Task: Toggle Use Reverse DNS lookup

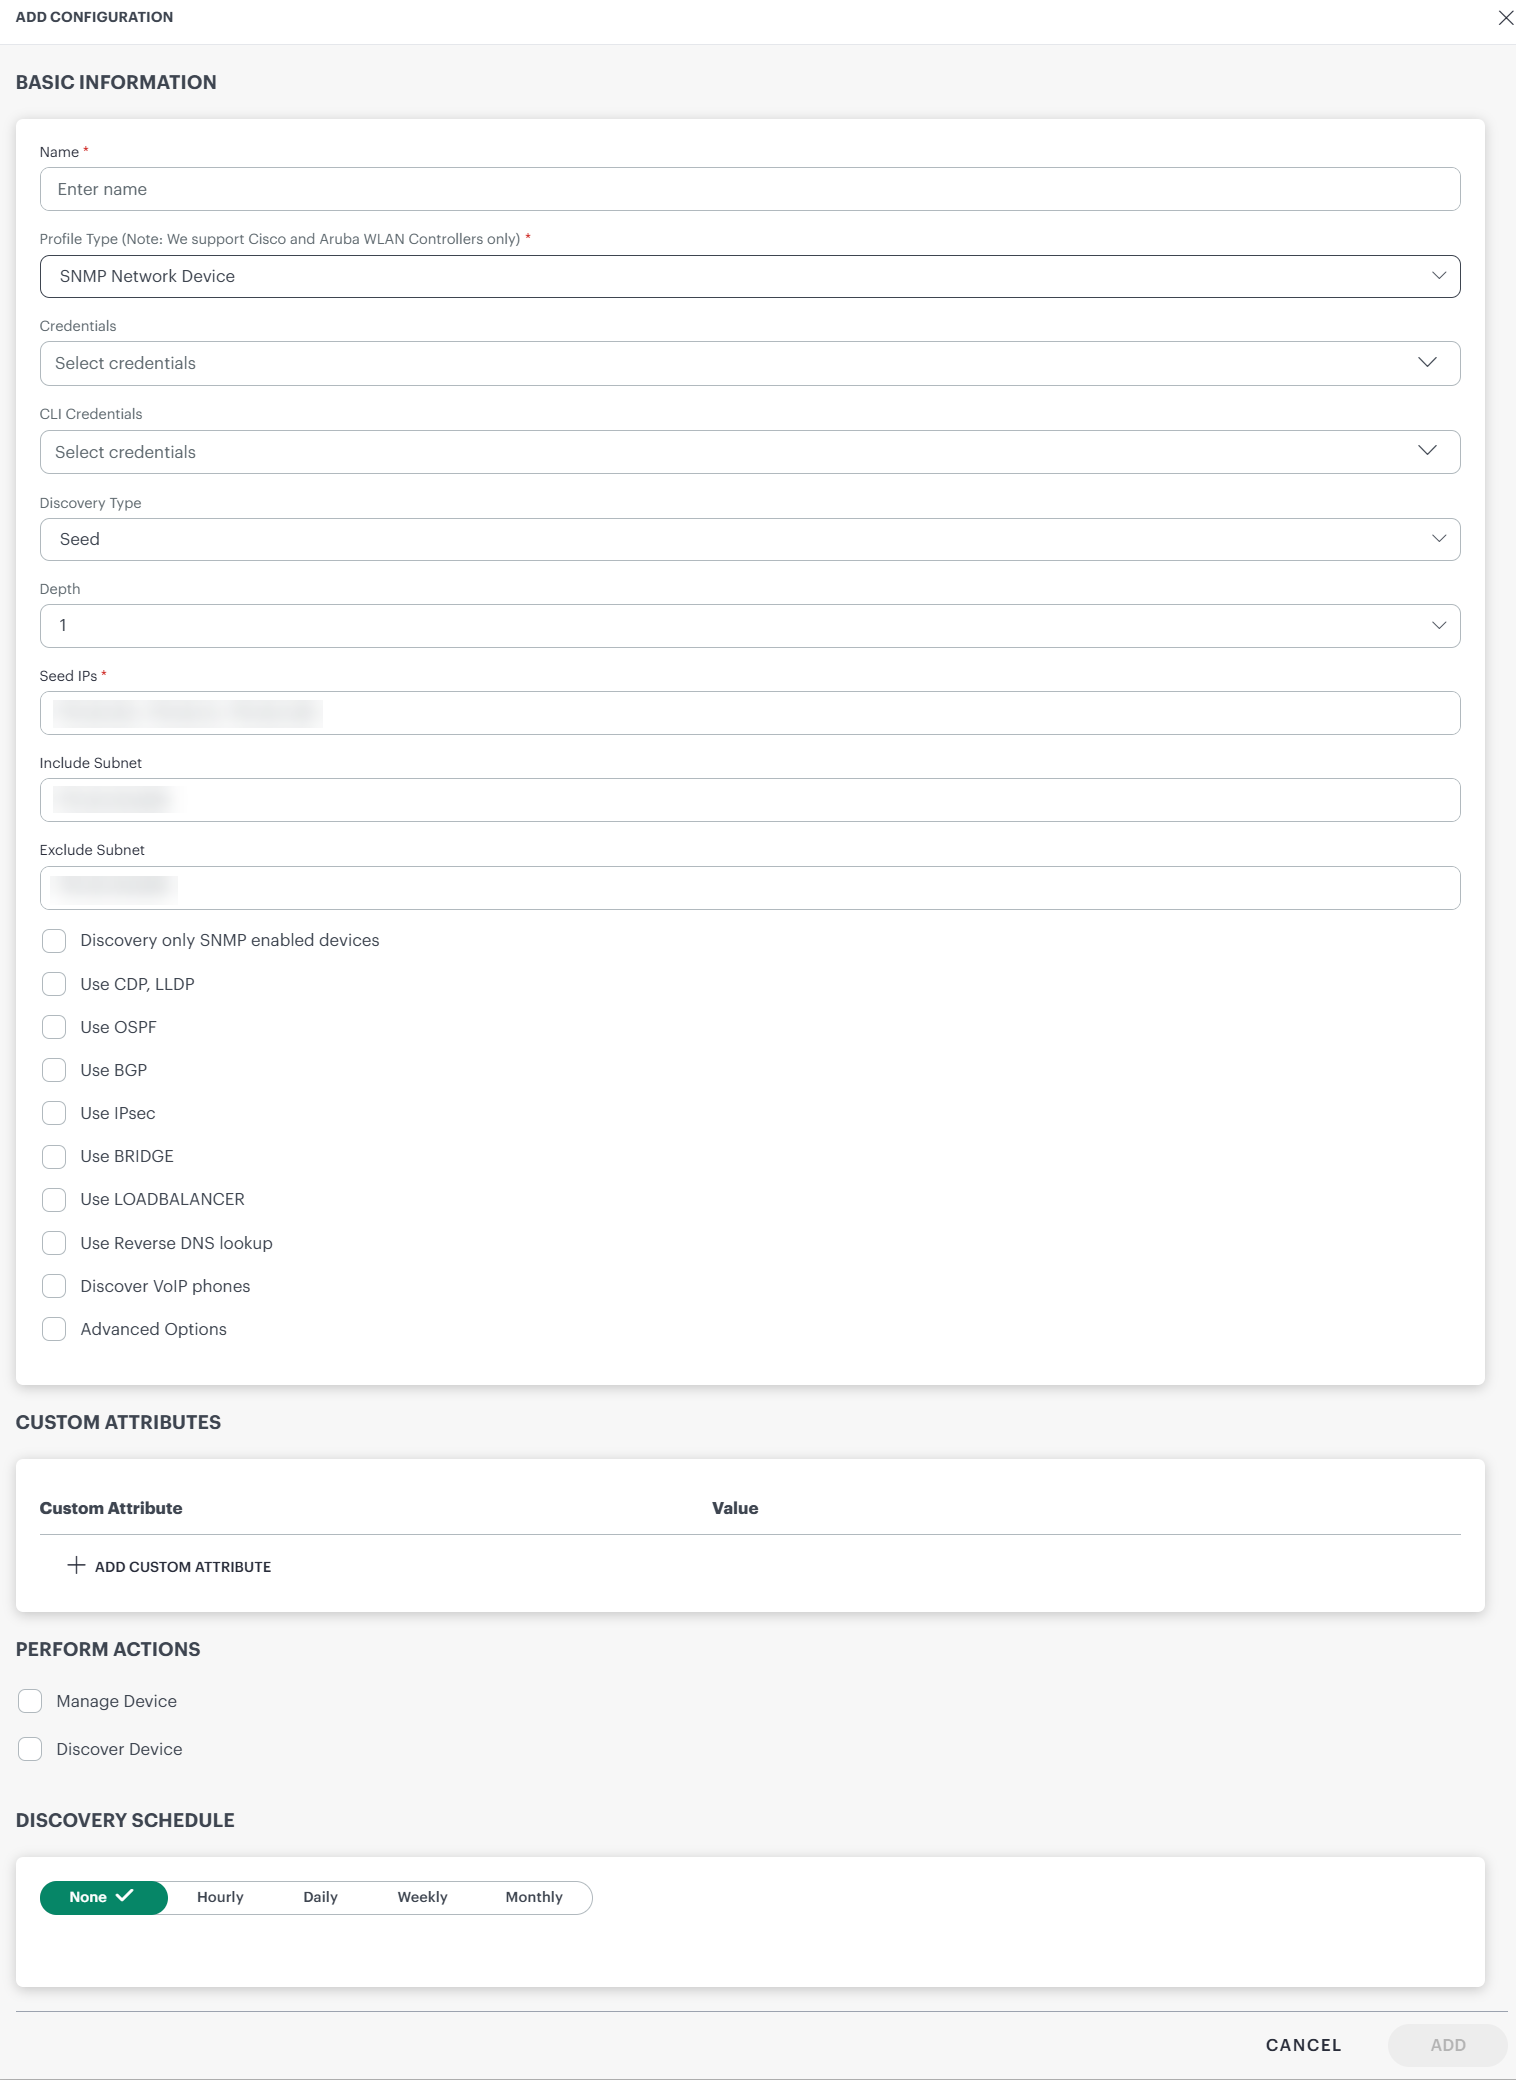Action: tap(54, 1243)
